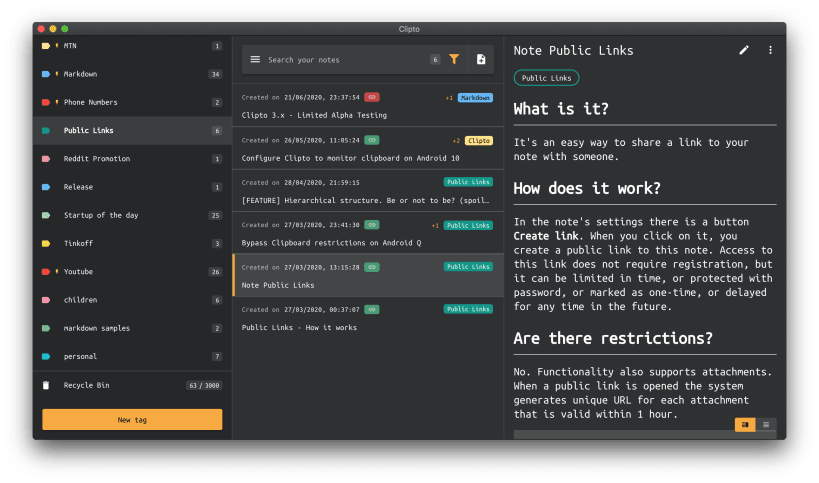
Task: Click the How does it work? heading
Action: (x=587, y=188)
